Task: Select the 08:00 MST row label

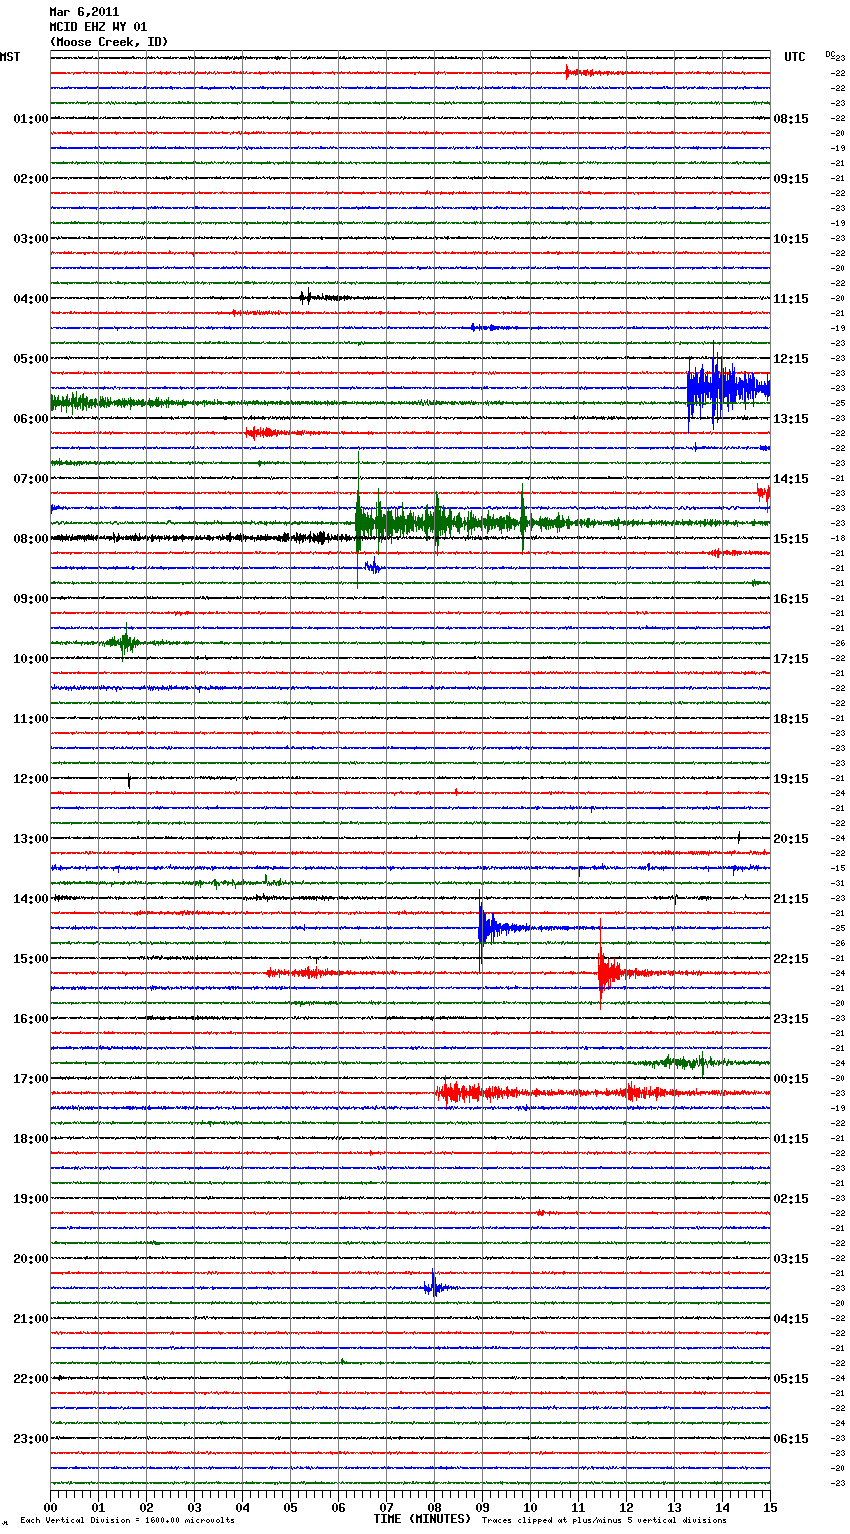Action: [31, 539]
